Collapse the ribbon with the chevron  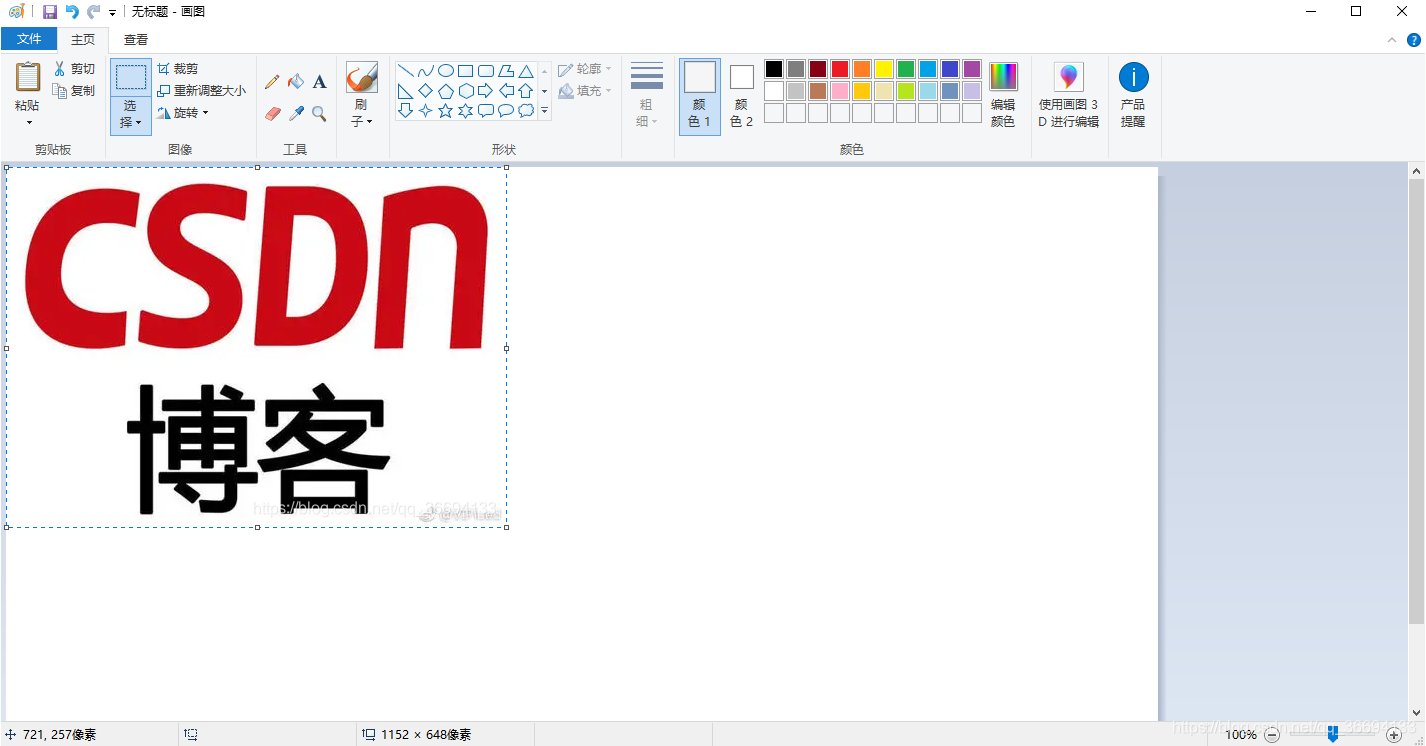click(x=1392, y=40)
